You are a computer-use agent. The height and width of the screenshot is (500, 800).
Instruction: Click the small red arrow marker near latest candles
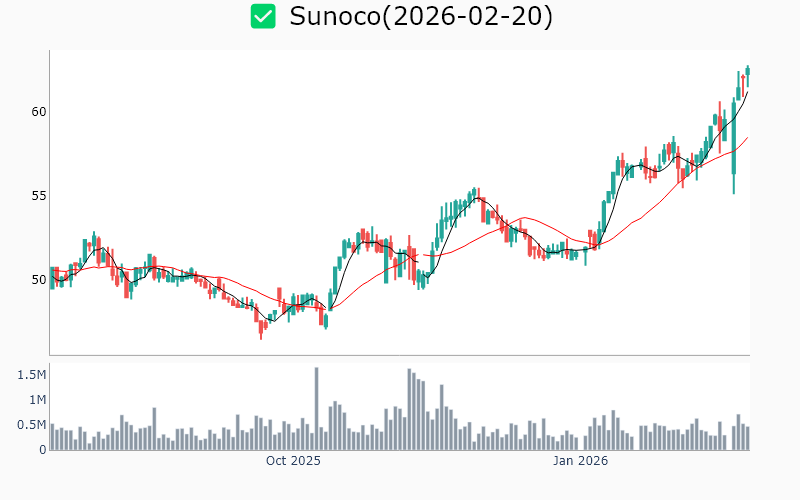click(742, 77)
